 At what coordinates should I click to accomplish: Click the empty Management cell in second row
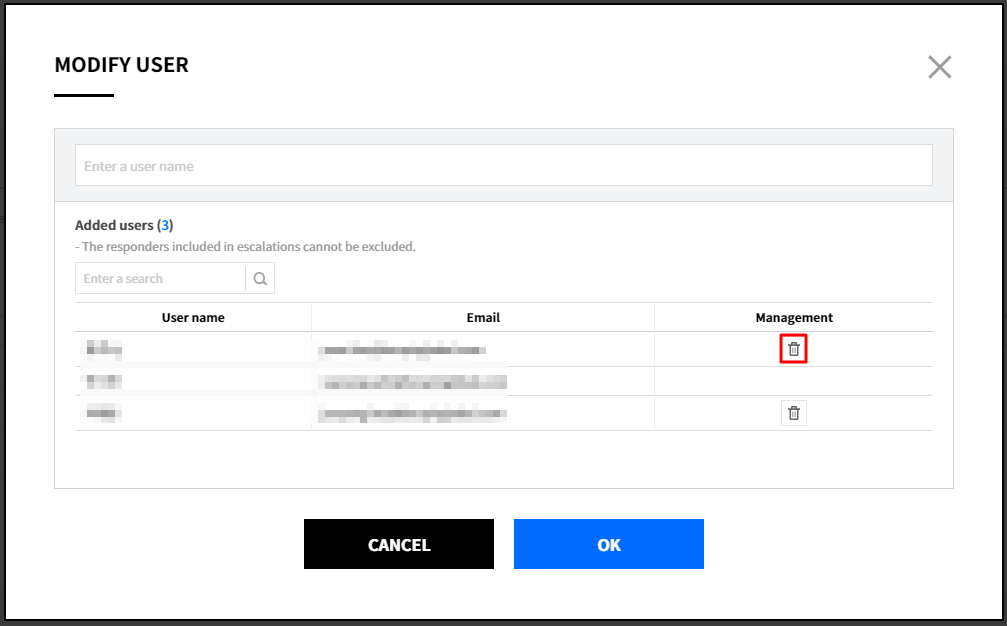coord(794,381)
